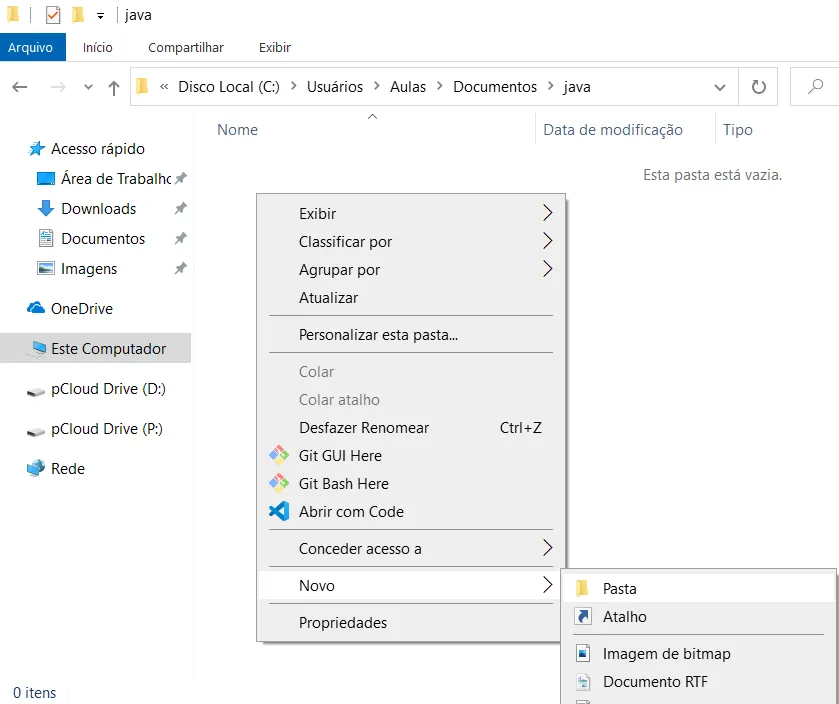Screen dimensions: 839x704
Task: Click the OneDrive cloud icon
Action: click(36, 308)
